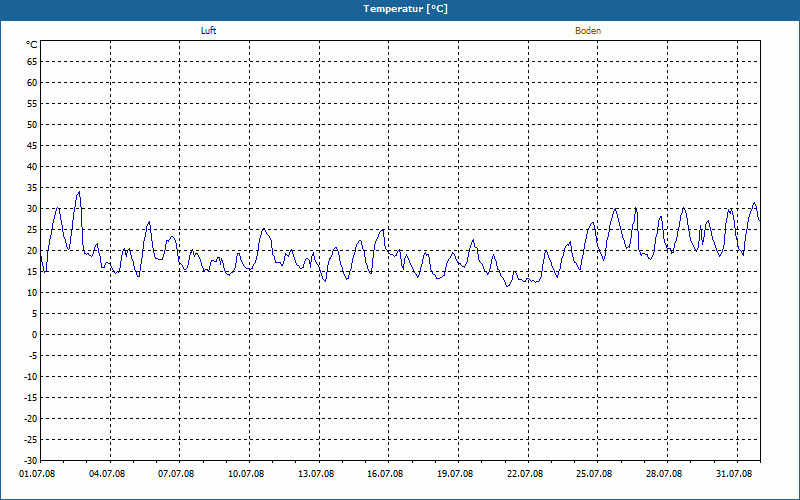Click the 22.07.08 date label
This screenshot has width=800, height=500.
(525, 473)
